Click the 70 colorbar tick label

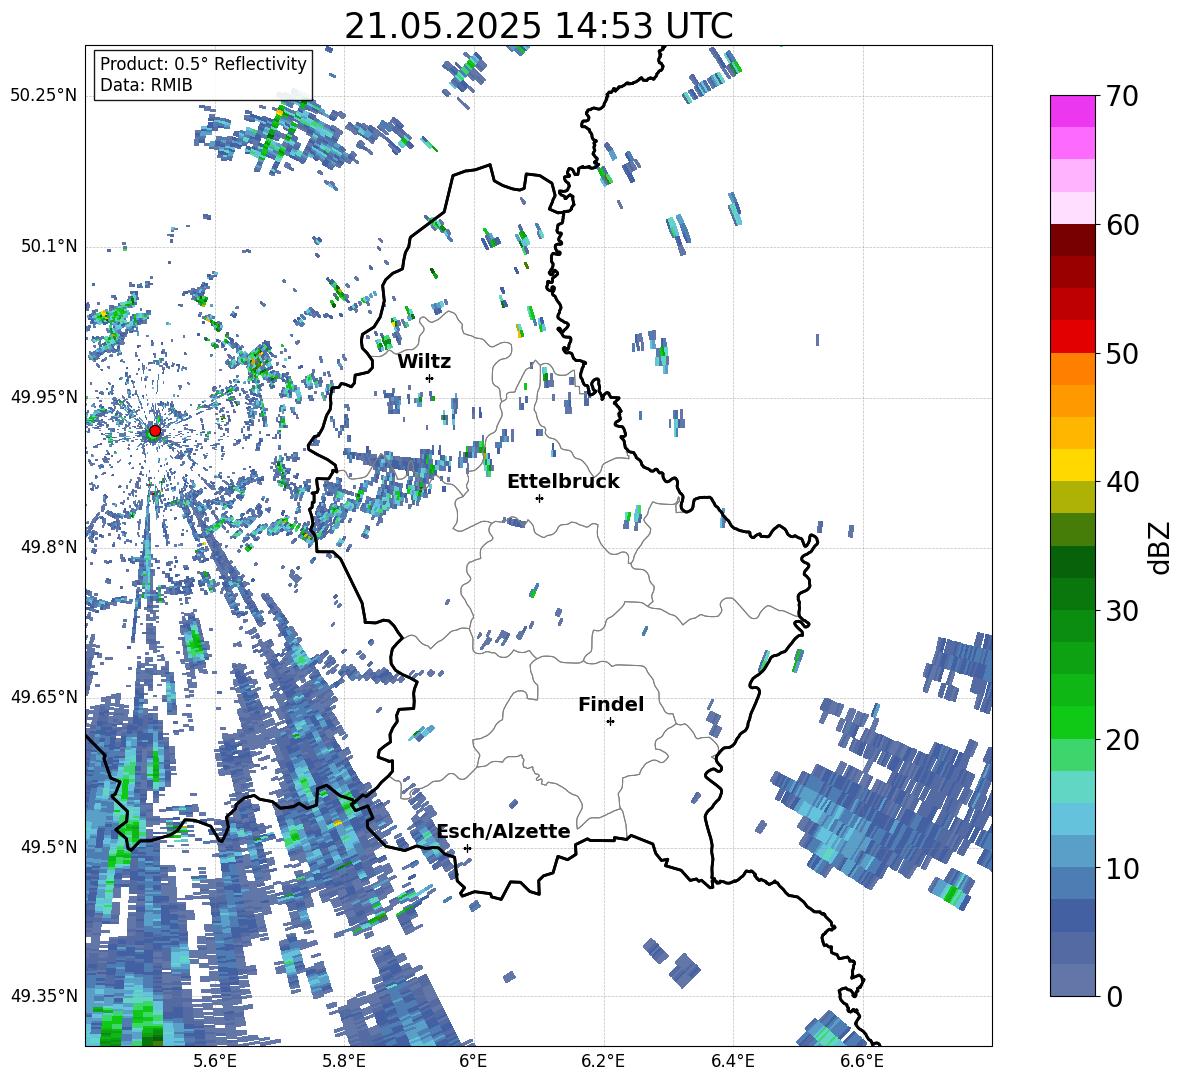[1122, 96]
